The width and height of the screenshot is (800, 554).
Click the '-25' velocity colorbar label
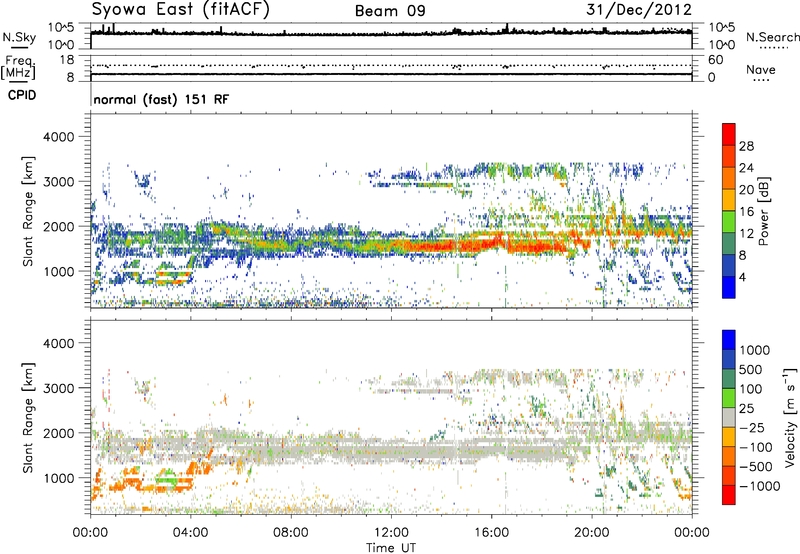[752, 428]
